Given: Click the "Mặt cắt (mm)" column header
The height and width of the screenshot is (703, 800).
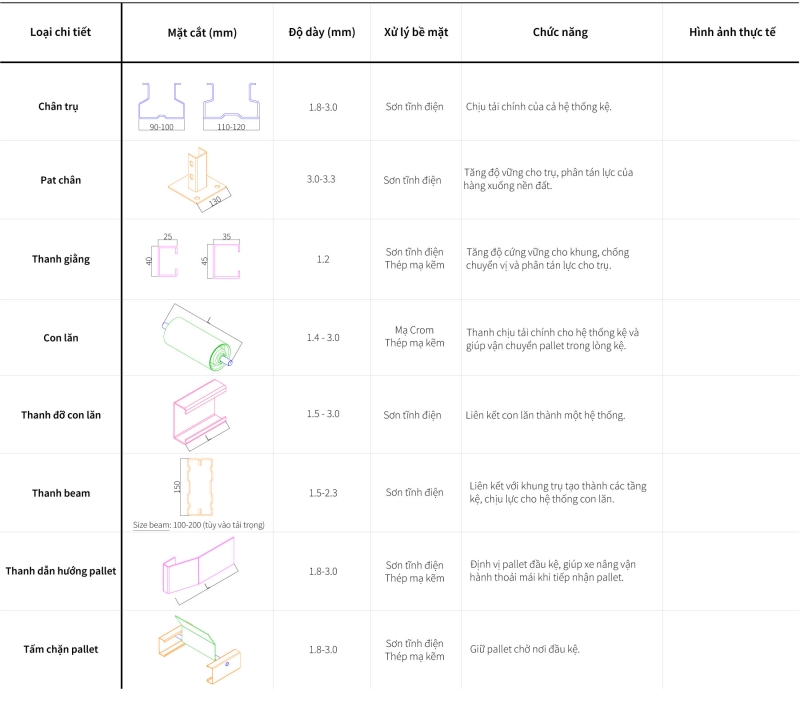Looking at the screenshot, I should coord(201,32).
